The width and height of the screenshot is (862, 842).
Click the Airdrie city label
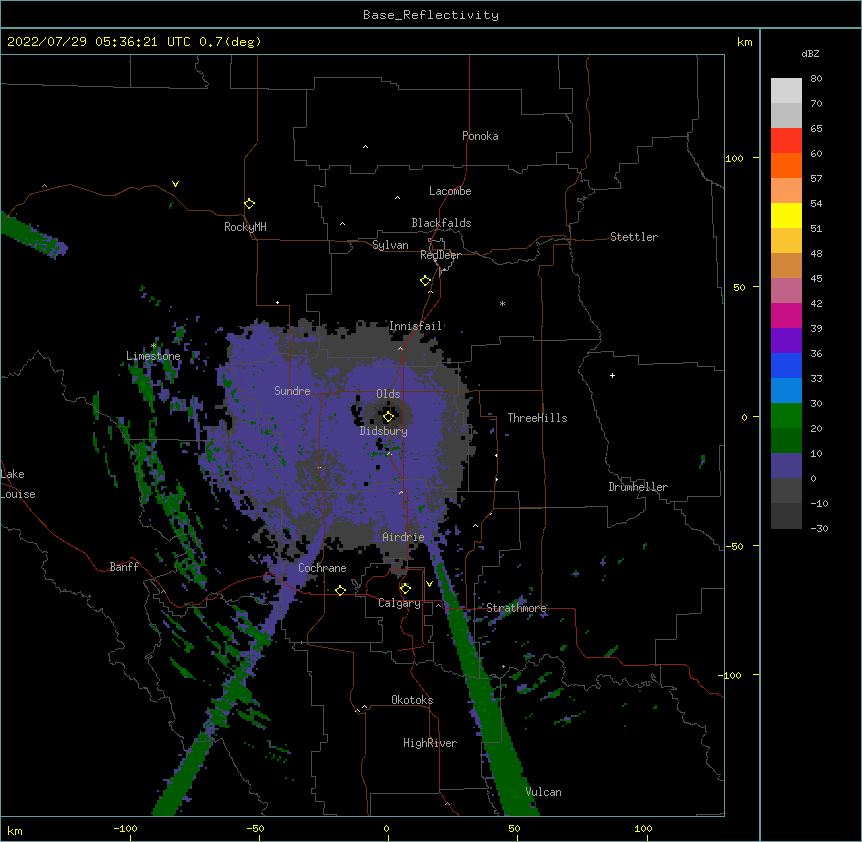coord(404,537)
